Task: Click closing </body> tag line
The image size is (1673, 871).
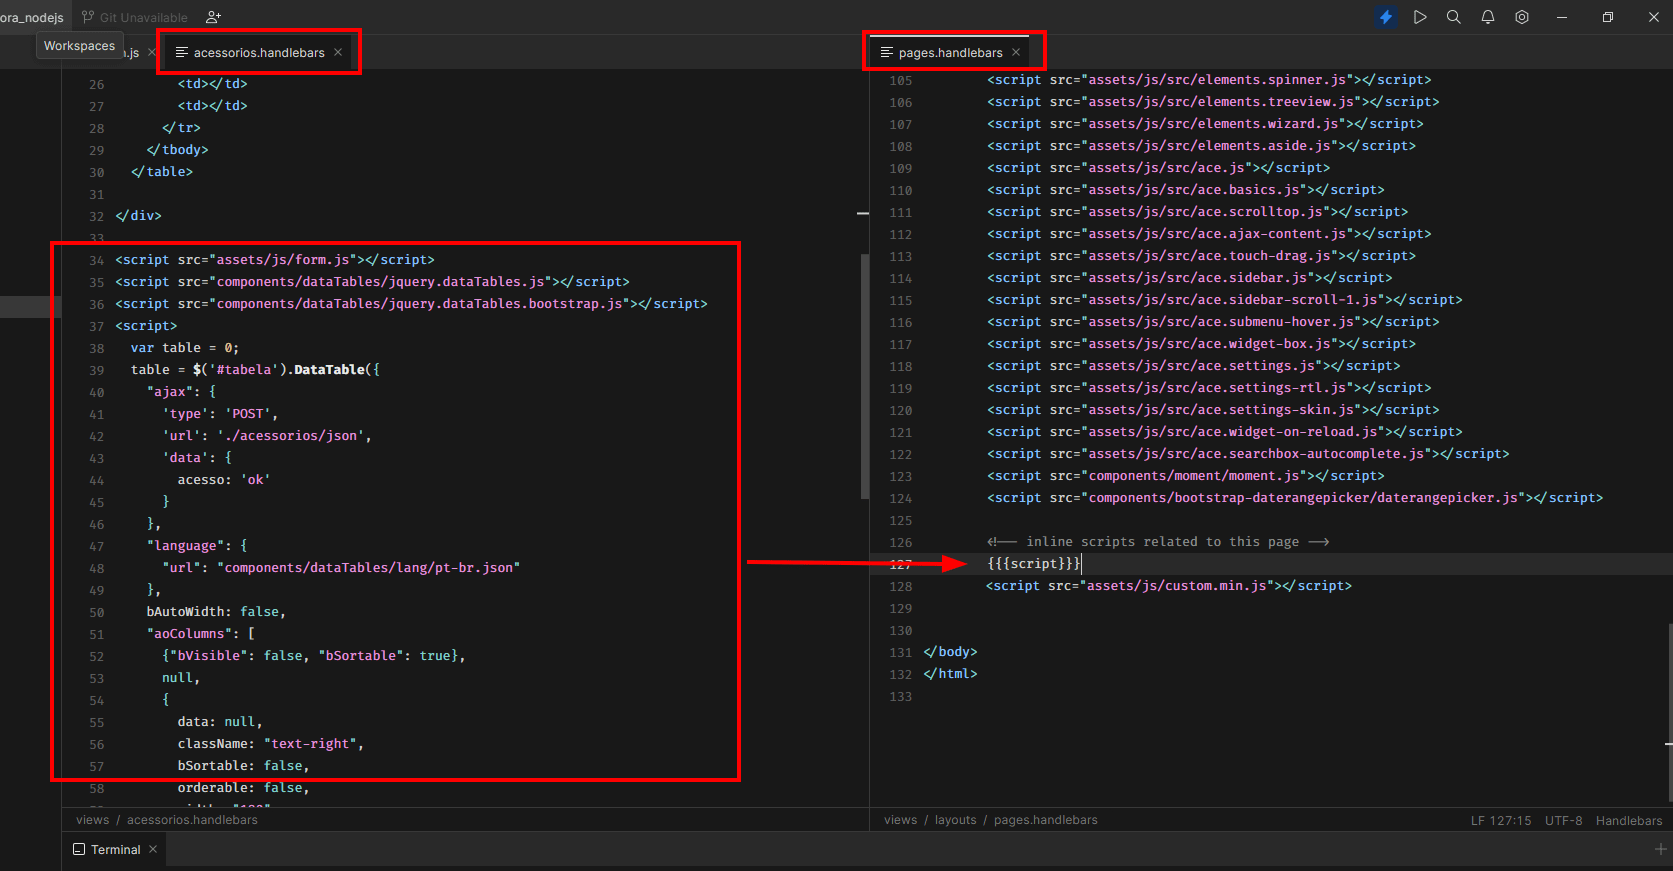Action: [950, 652]
